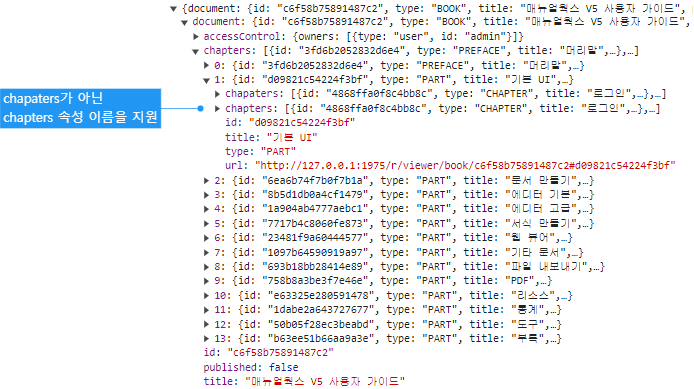Collapse chapter item 1 기본 UI

point(206,81)
